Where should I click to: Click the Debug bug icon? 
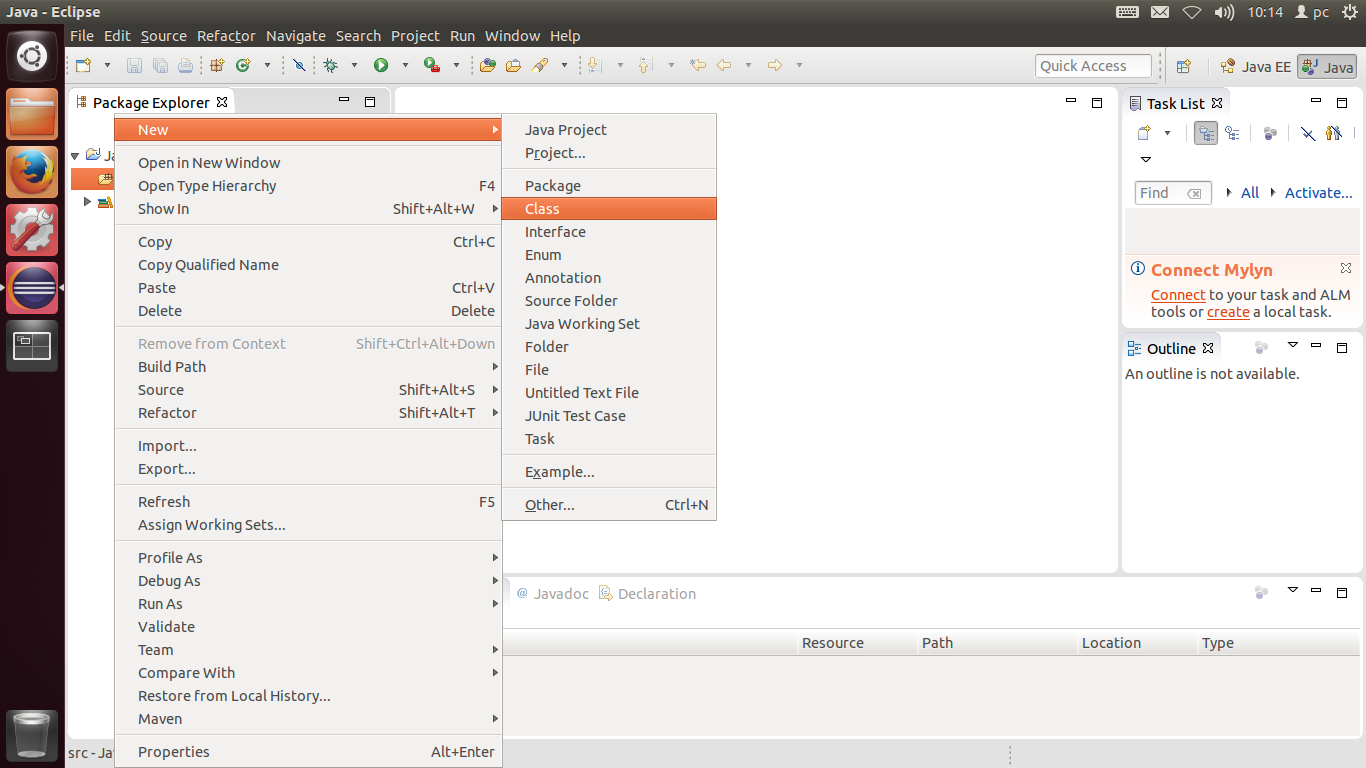pyautogui.click(x=331, y=66)
